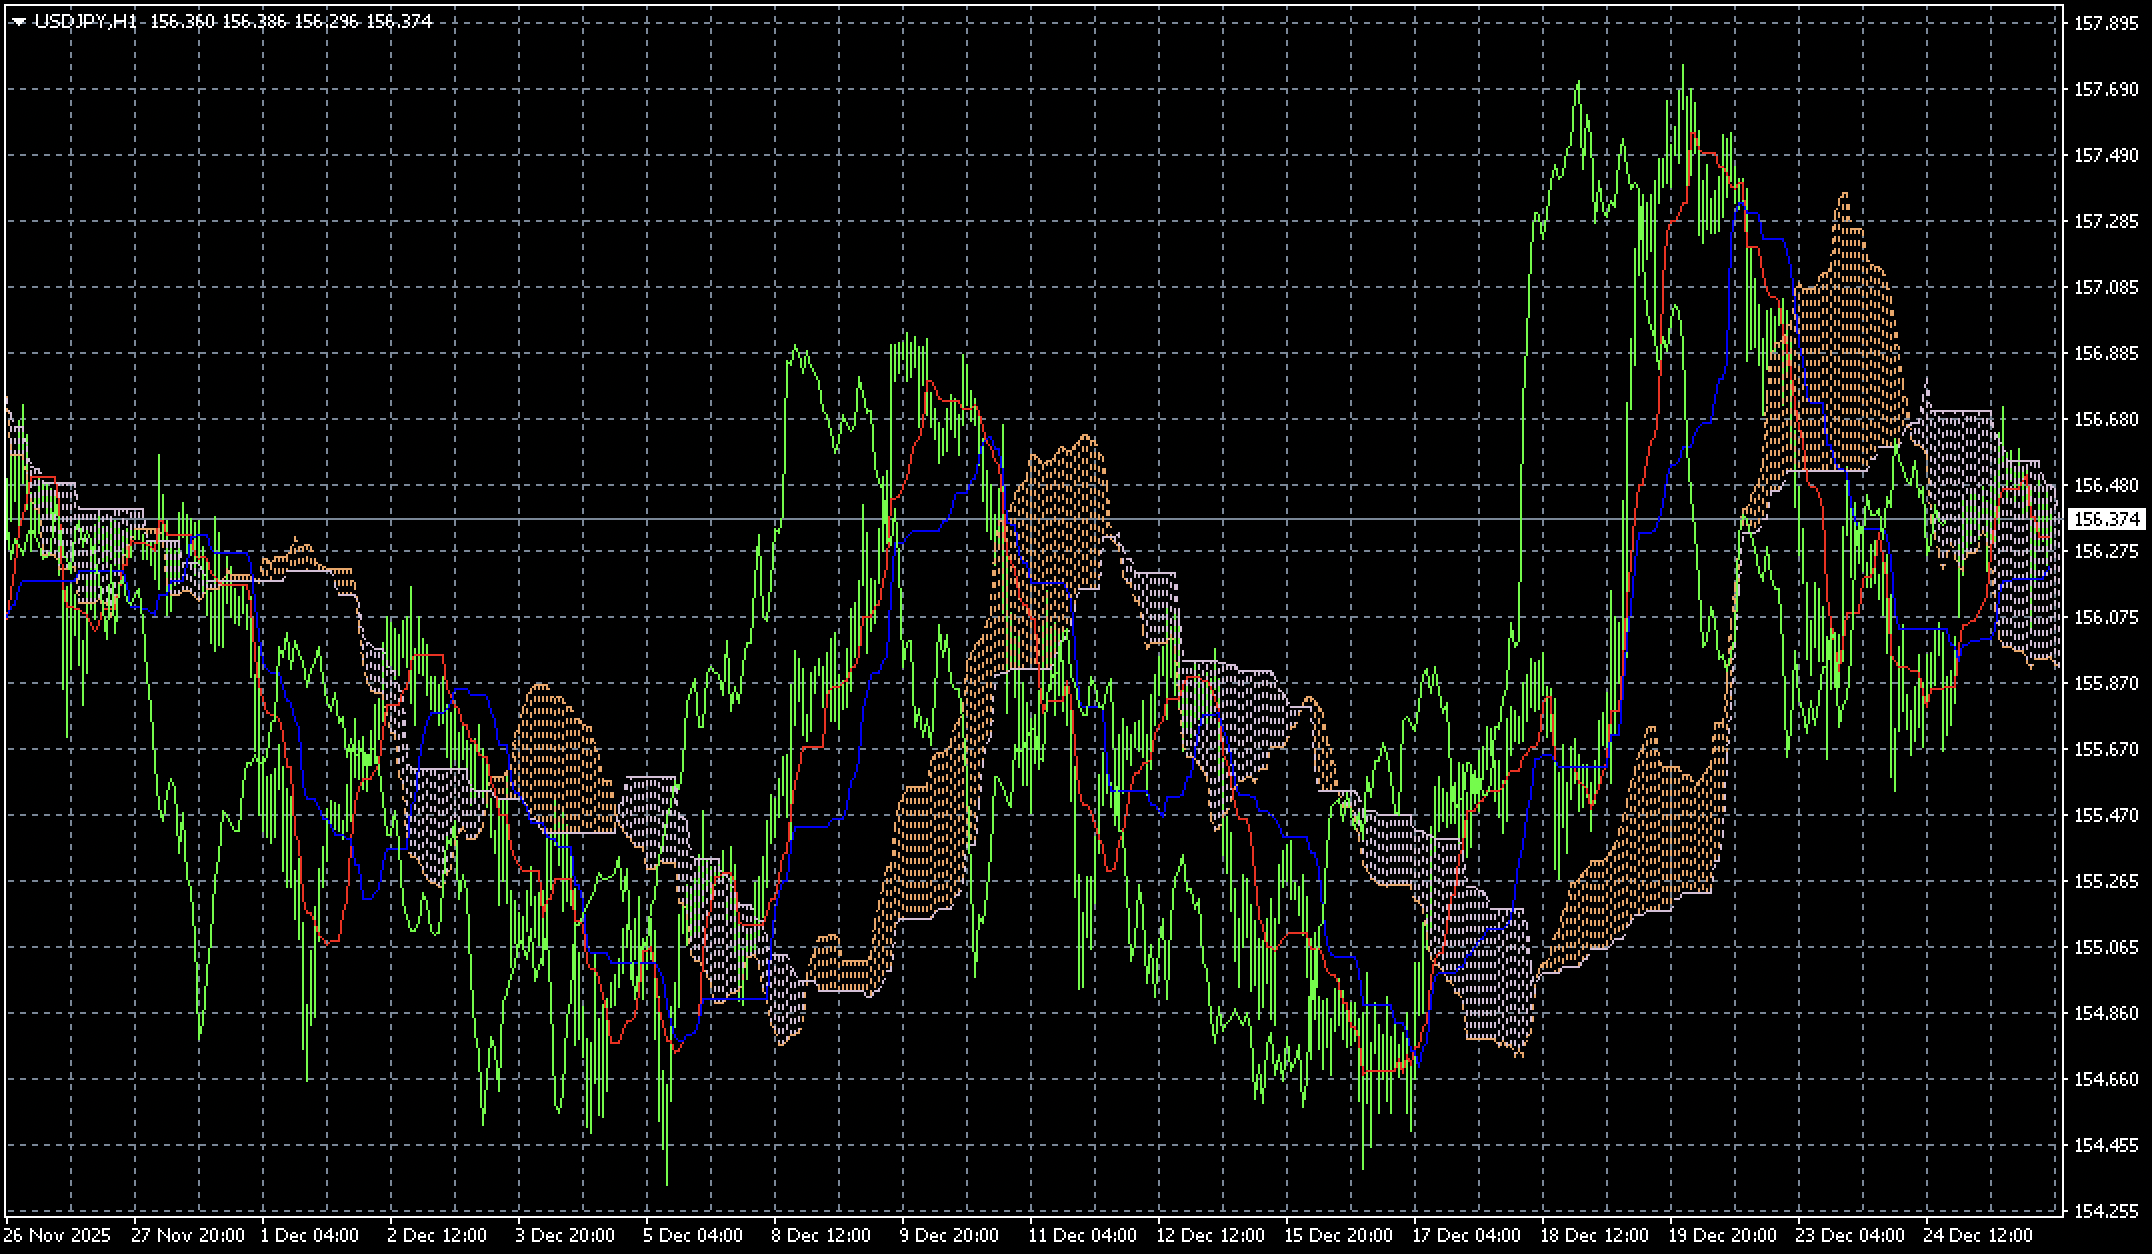Click the 9 Dec 20:00 time label

[x=949, y=1235]
